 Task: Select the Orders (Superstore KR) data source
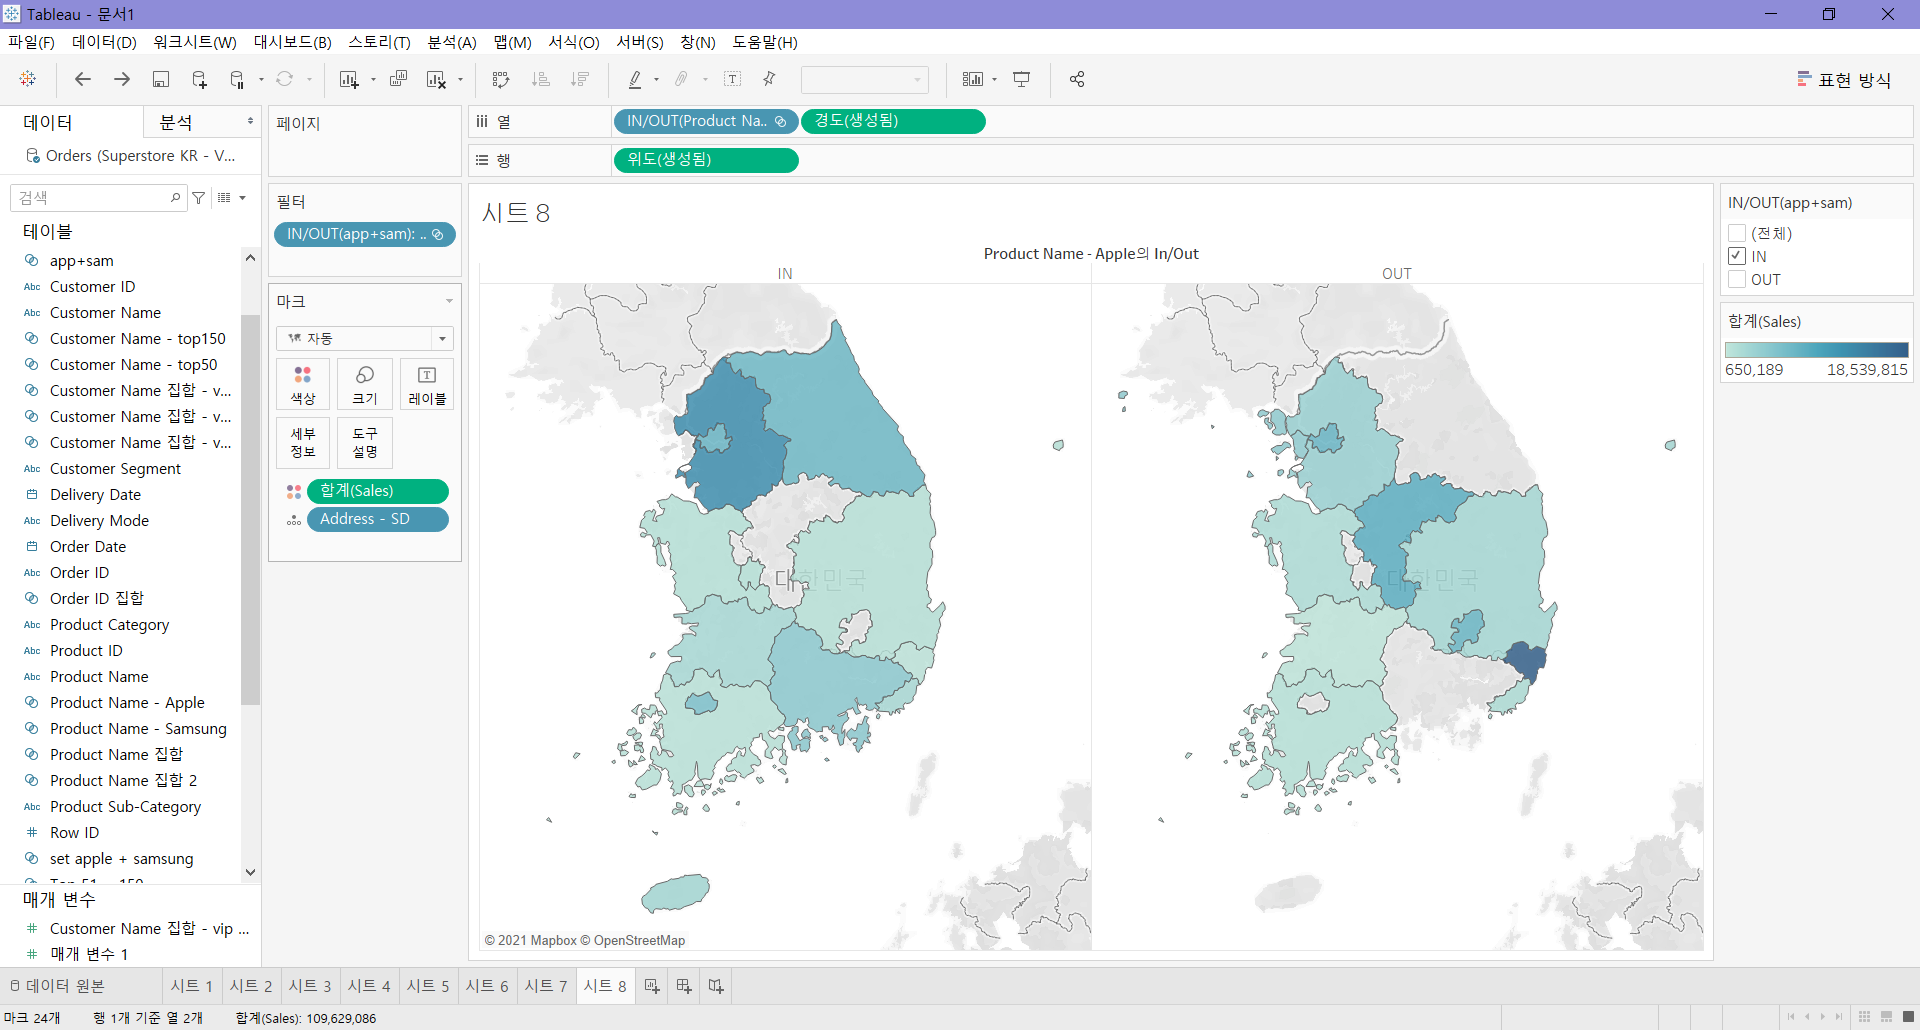coord(131,156)
